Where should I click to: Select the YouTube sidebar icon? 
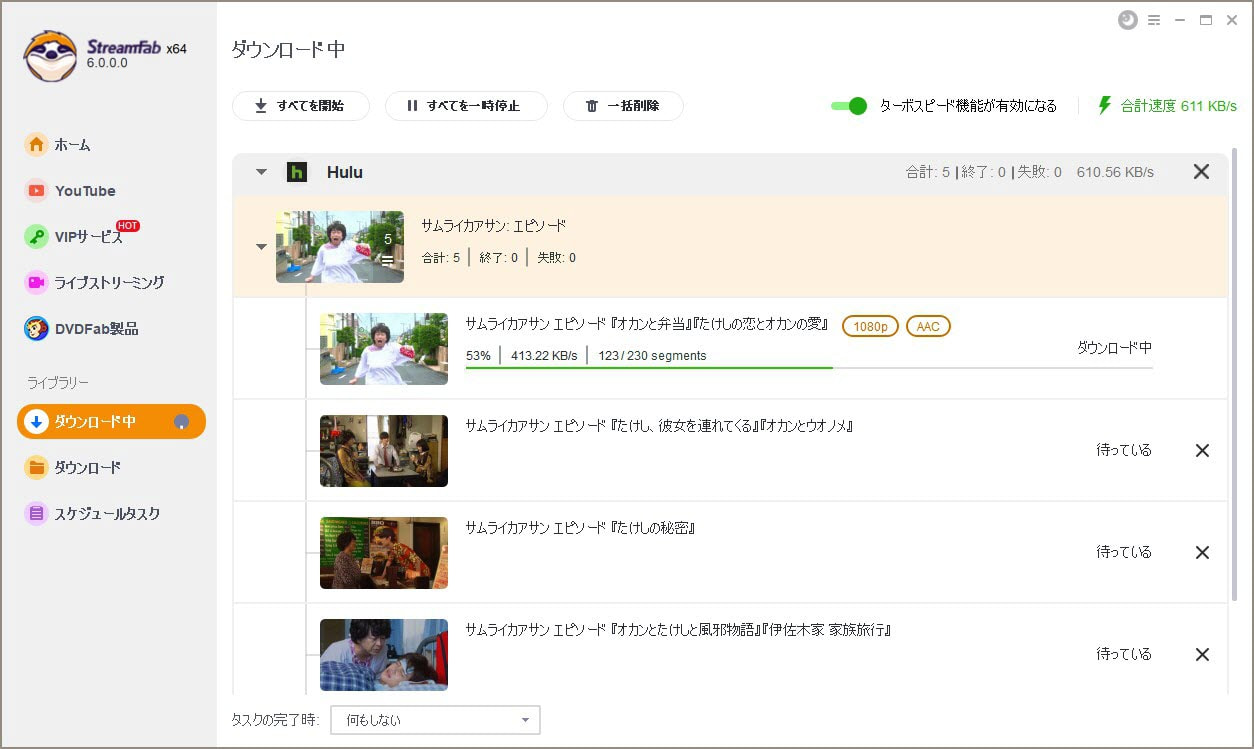[36, 190]
